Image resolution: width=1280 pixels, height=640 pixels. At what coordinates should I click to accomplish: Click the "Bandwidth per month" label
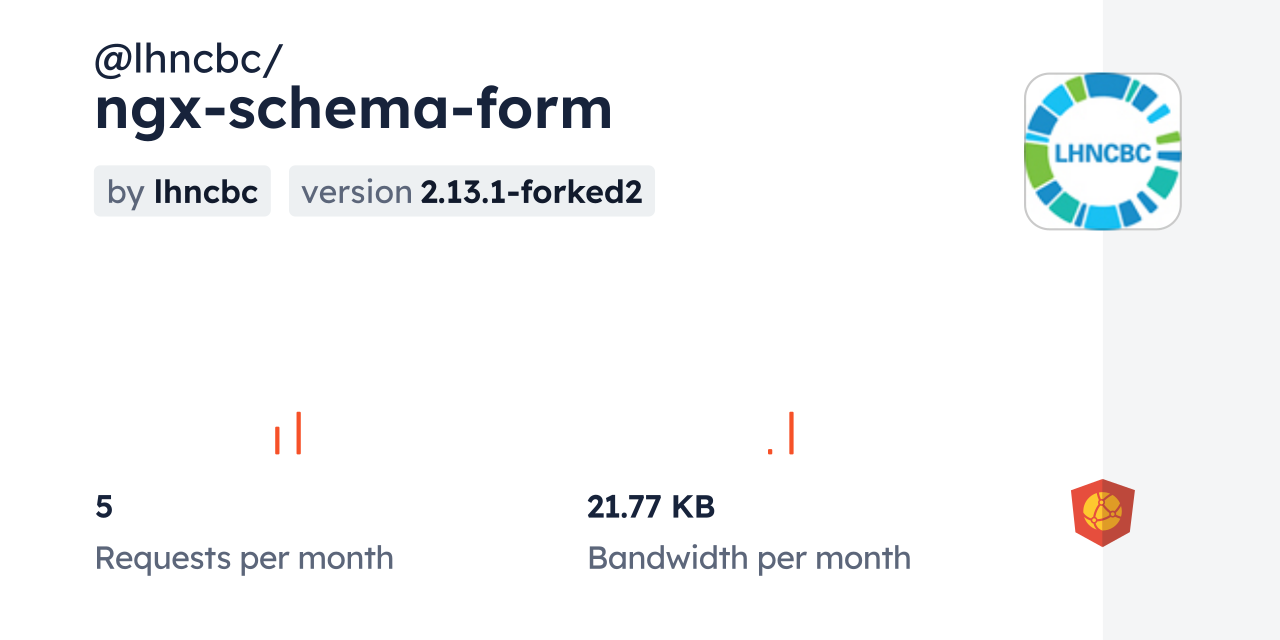tap(749, 558)
